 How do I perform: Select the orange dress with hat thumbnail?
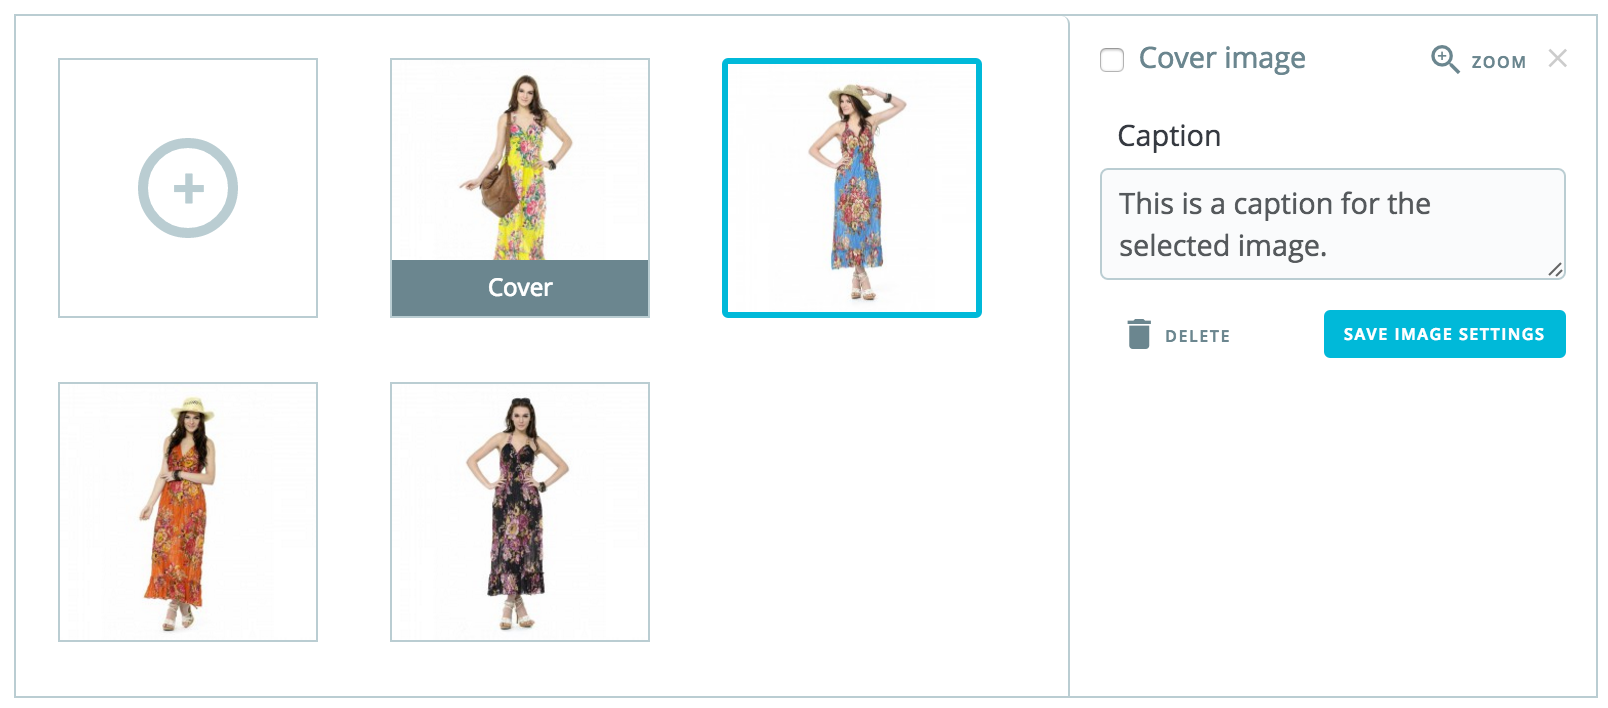coord(188,512)
